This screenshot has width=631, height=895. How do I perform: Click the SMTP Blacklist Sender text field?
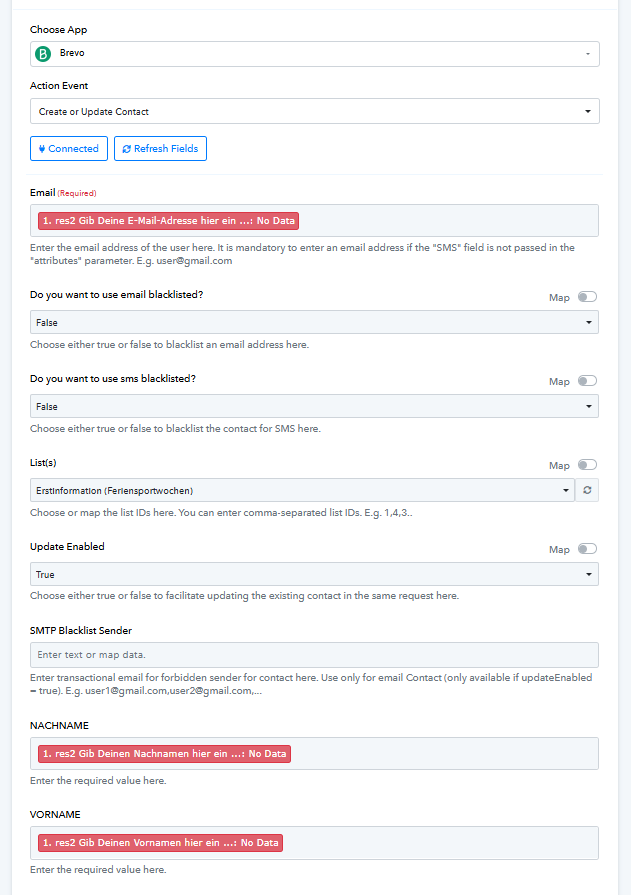(314, 655)
